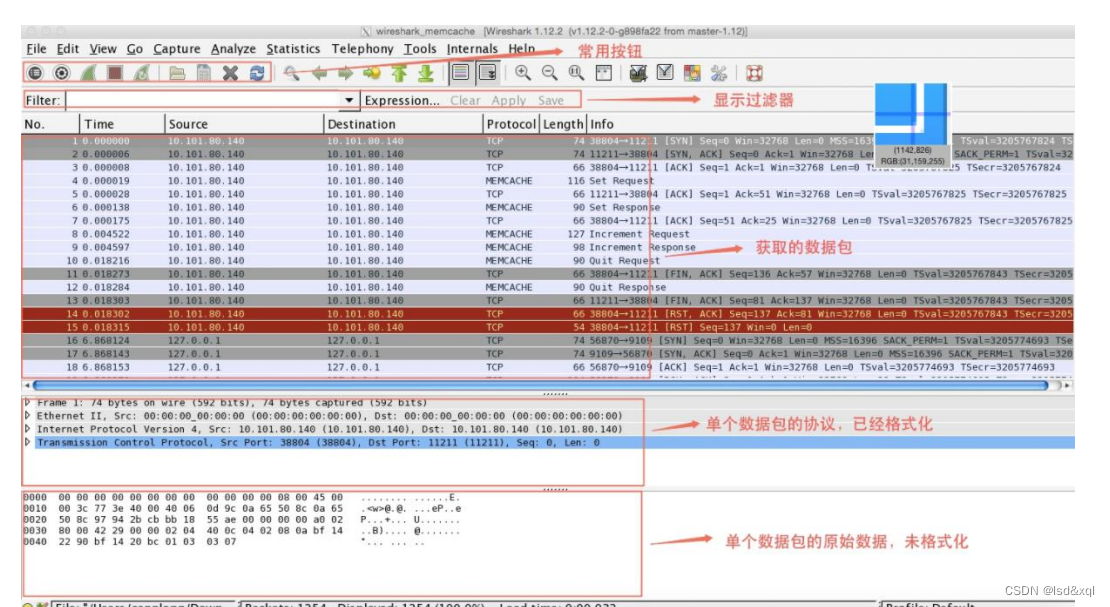Screen dimensions: 1110x607
Task: Find a packet with magnifier icon
Action: click(x=291, y=73)
